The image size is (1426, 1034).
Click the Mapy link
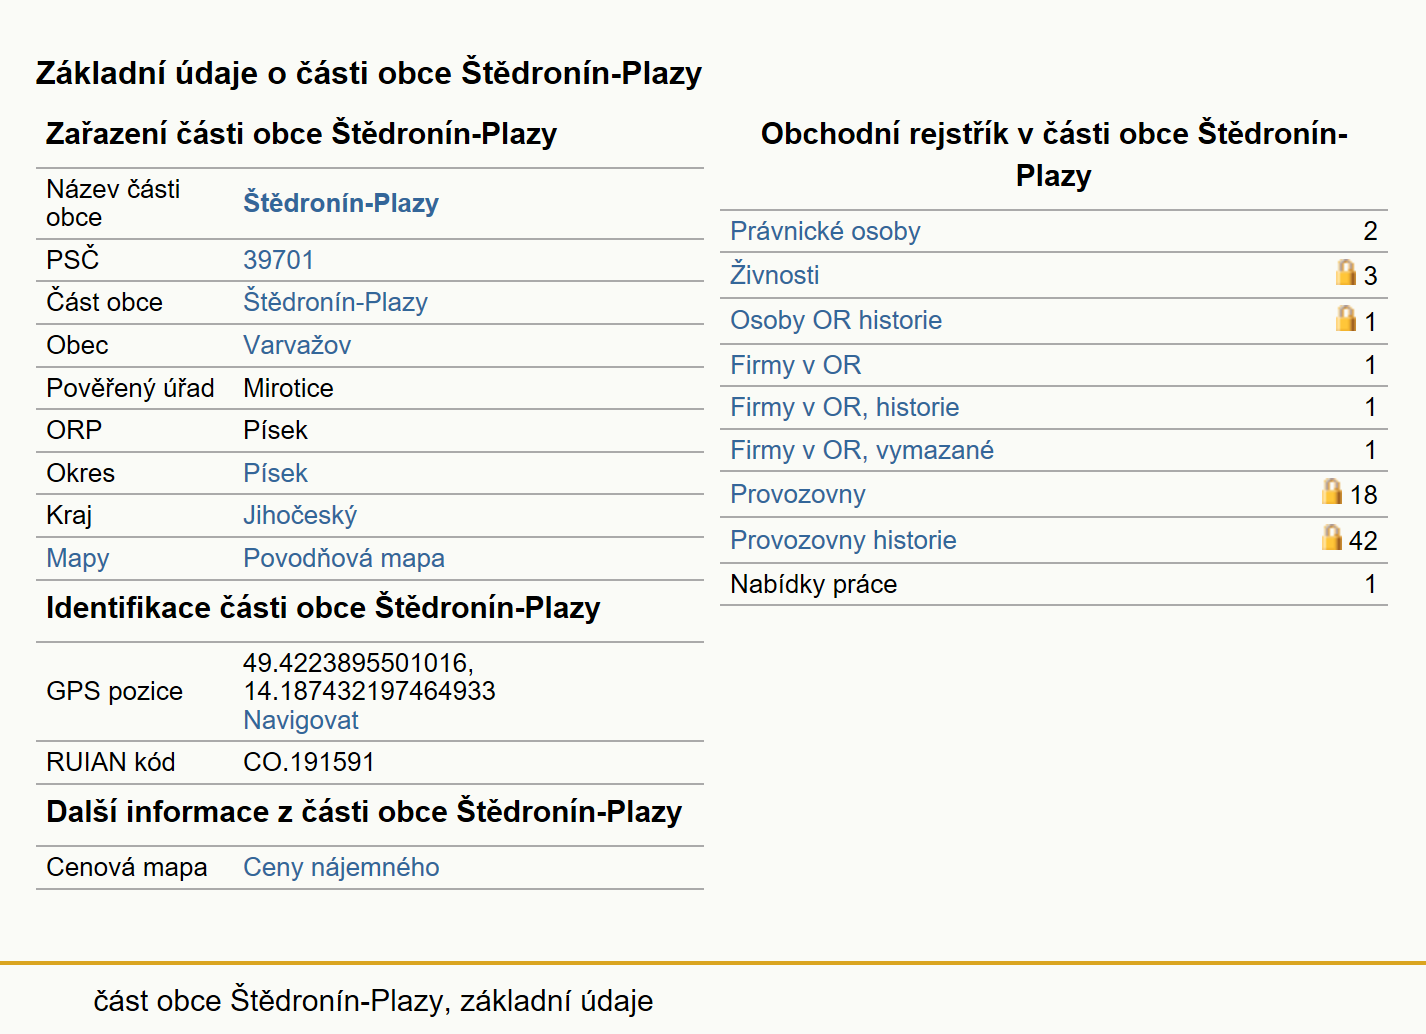pos(78,558)
